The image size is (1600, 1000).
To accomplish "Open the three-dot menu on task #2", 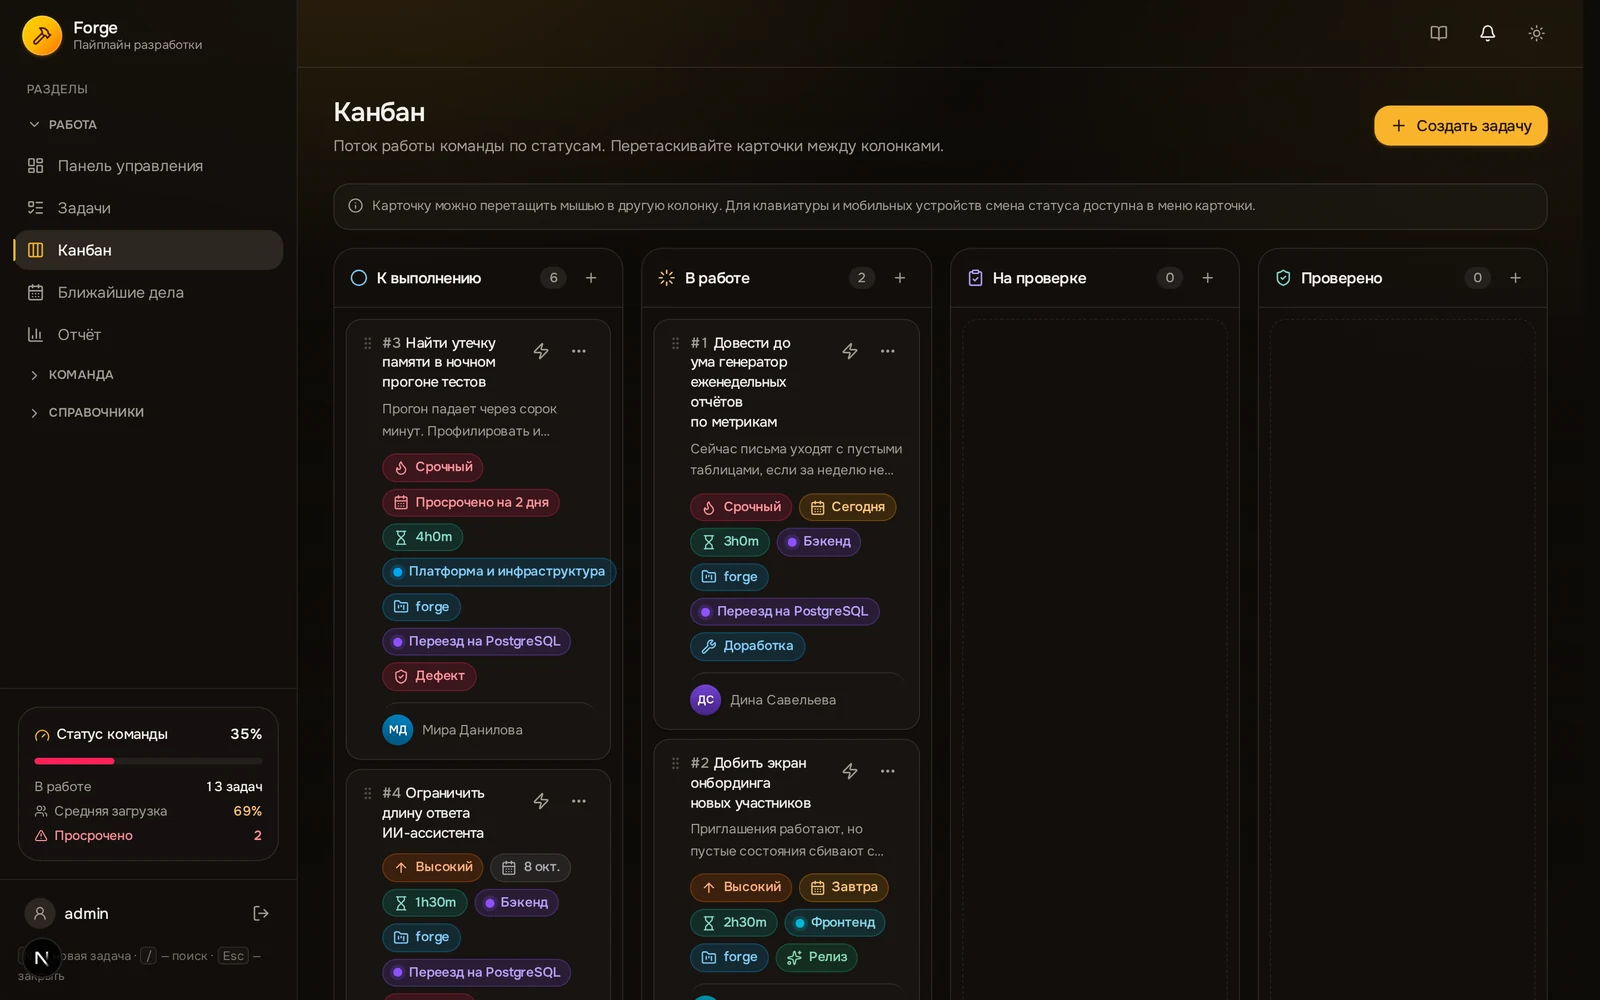I will tap(887, 771).
